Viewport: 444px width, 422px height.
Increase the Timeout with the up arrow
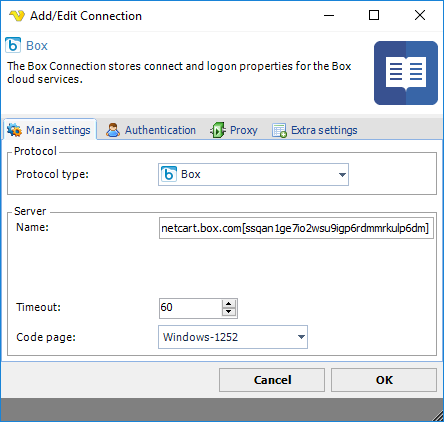click(x=229, y=304)
